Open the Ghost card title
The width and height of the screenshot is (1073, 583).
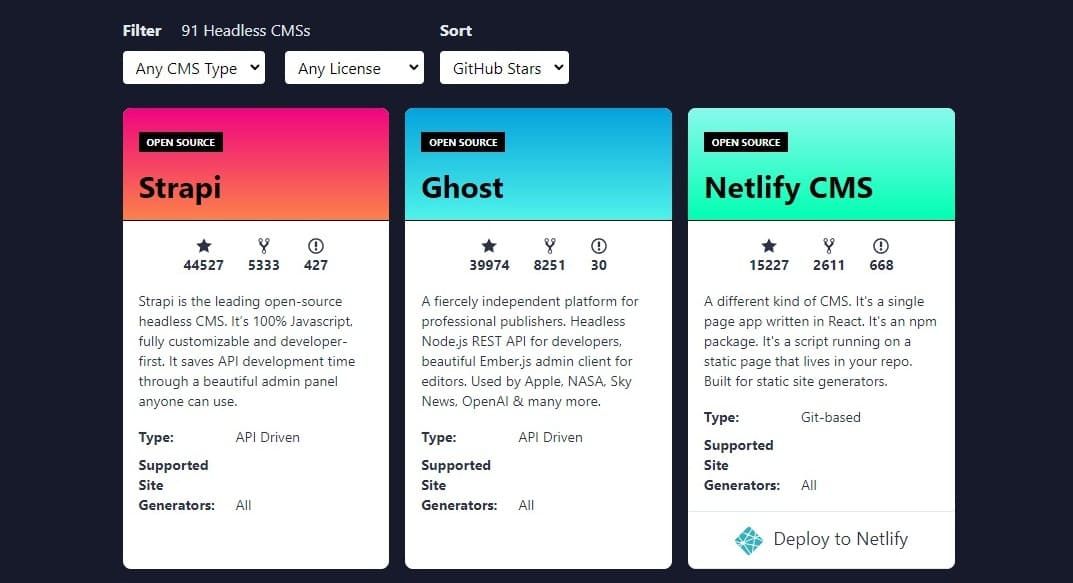tap(462, 188)
